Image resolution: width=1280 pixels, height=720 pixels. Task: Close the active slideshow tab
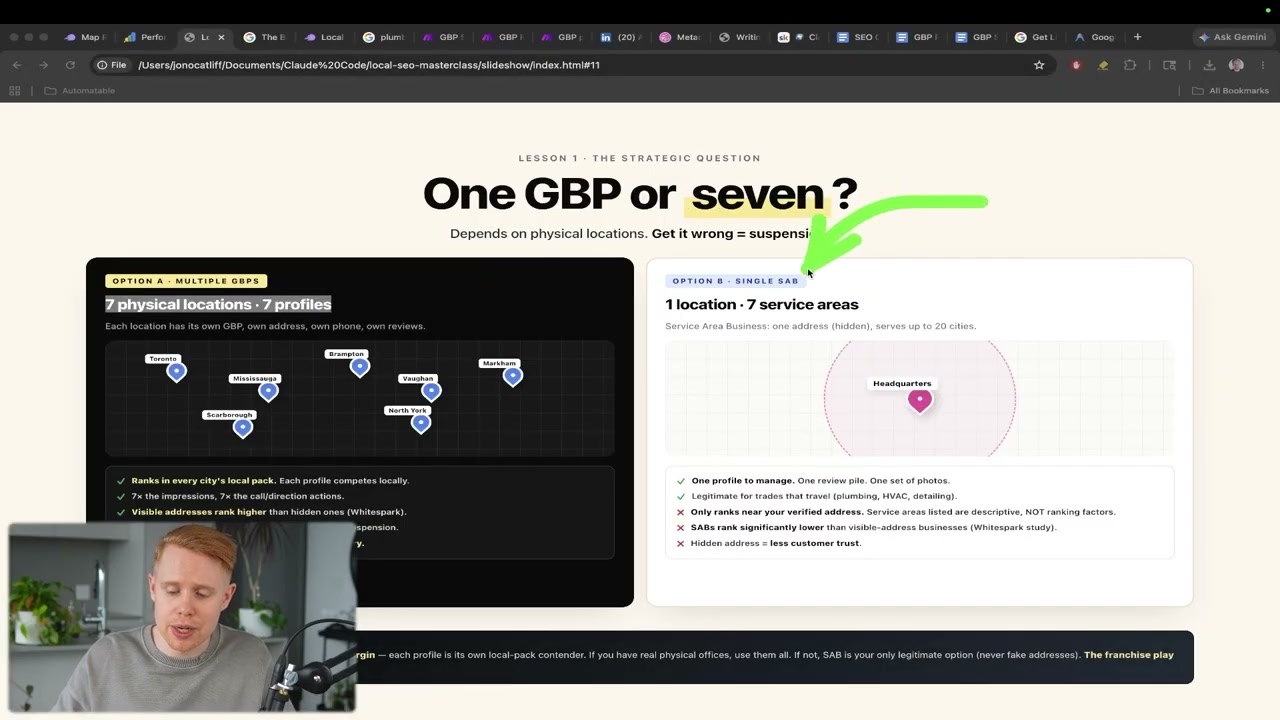tap(221, 37)
